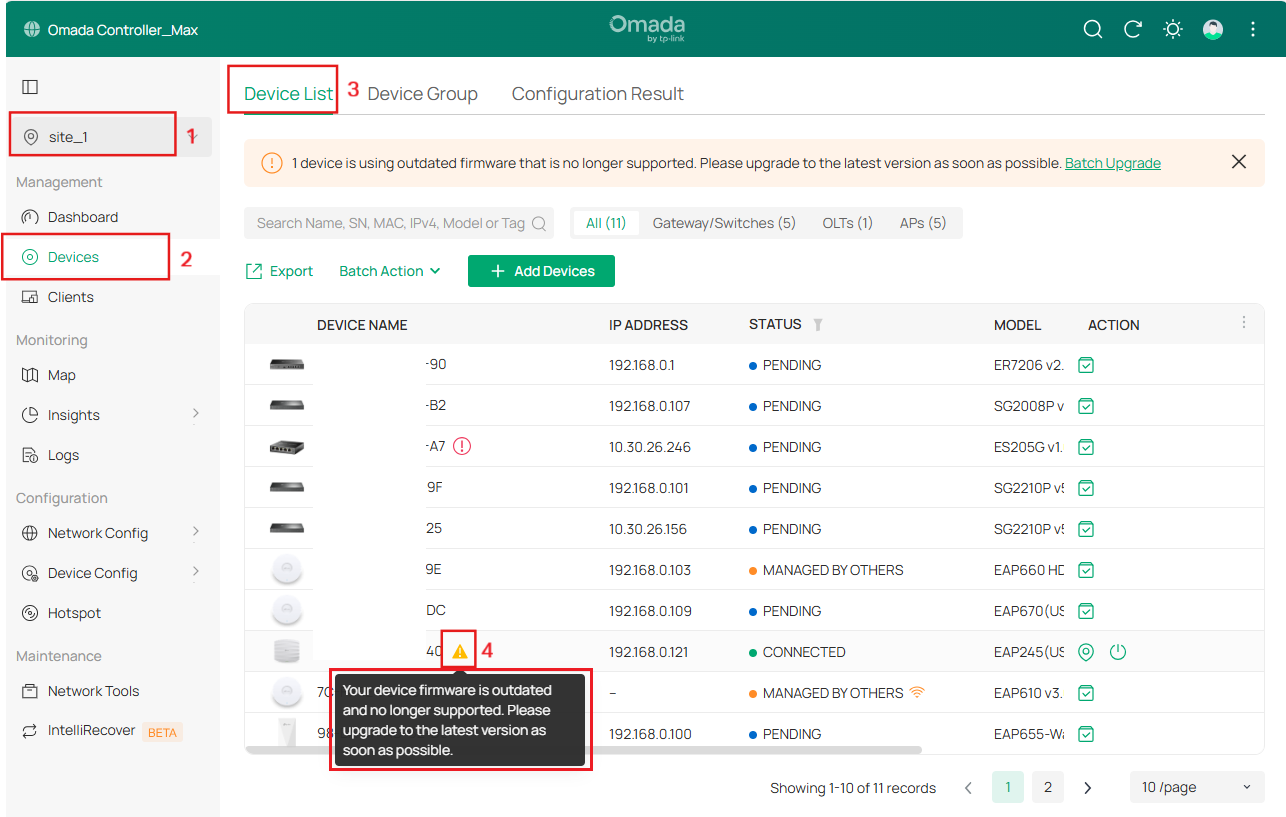Open the 10 /page size dropdown
The width and height of the screenshot is (1286, 817).
click(1196, 787)
